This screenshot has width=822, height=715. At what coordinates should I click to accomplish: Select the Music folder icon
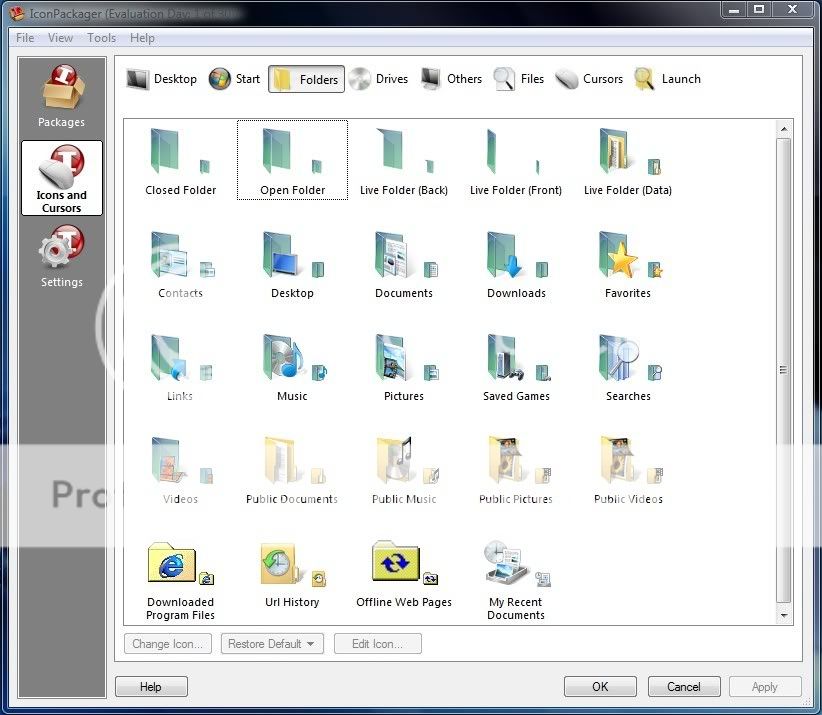coord(292,366)
